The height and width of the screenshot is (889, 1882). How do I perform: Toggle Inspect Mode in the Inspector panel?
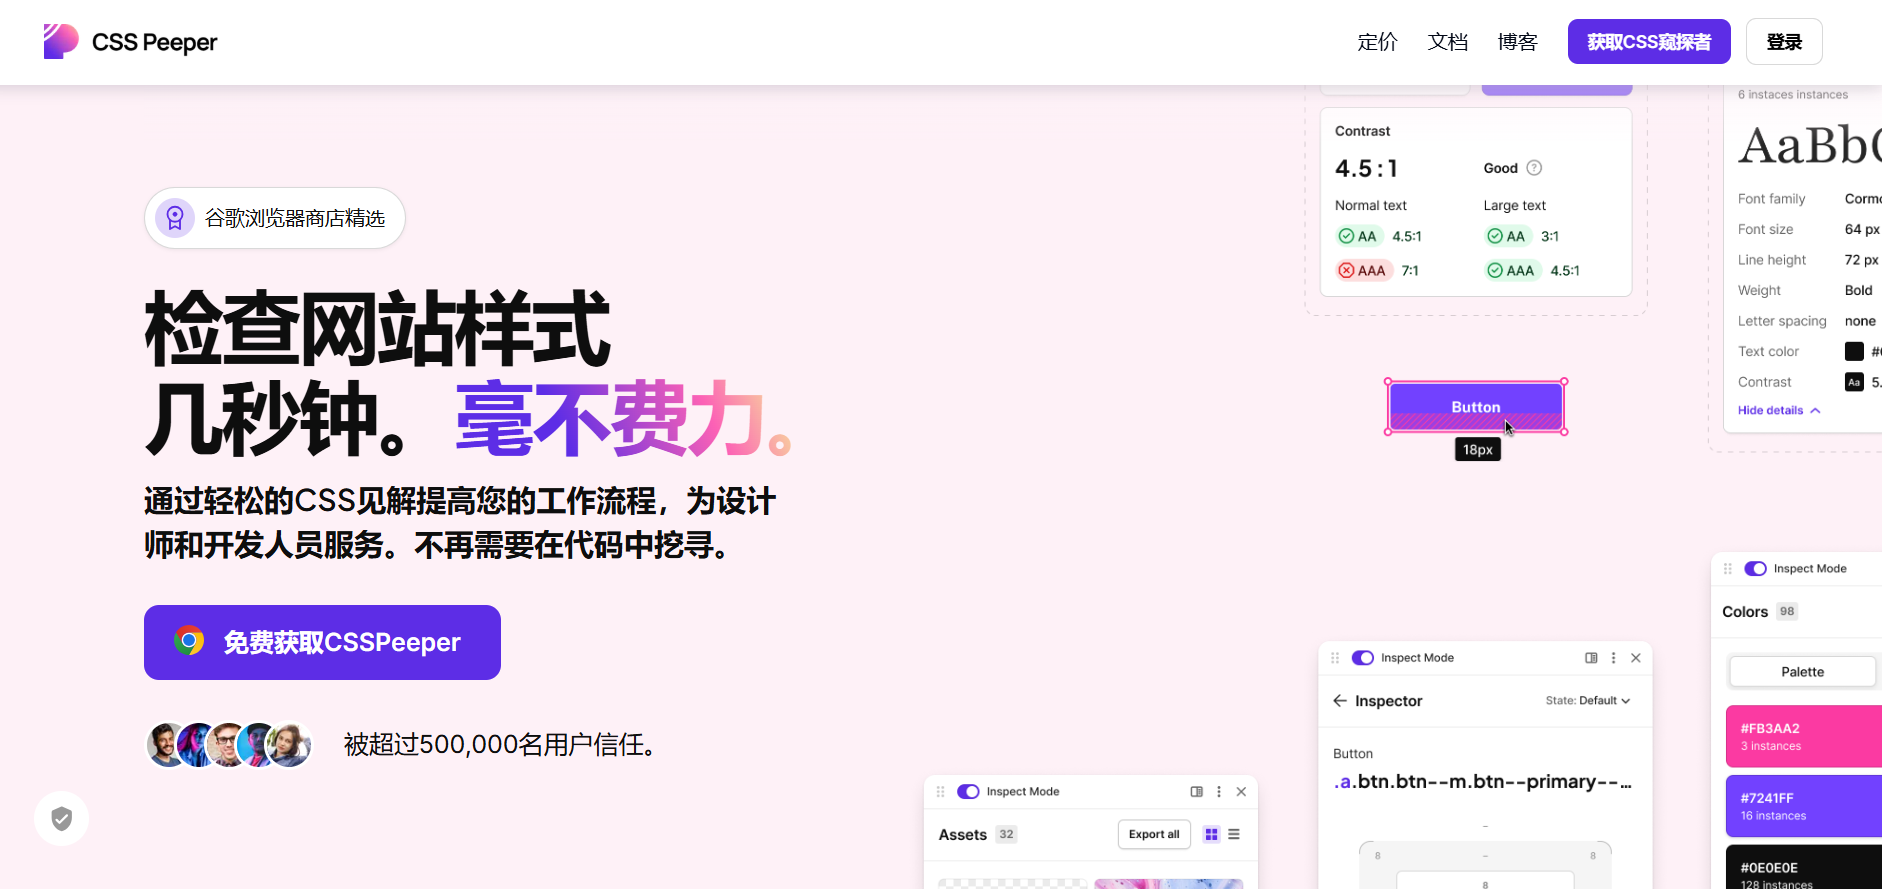tap(1363, 658)
